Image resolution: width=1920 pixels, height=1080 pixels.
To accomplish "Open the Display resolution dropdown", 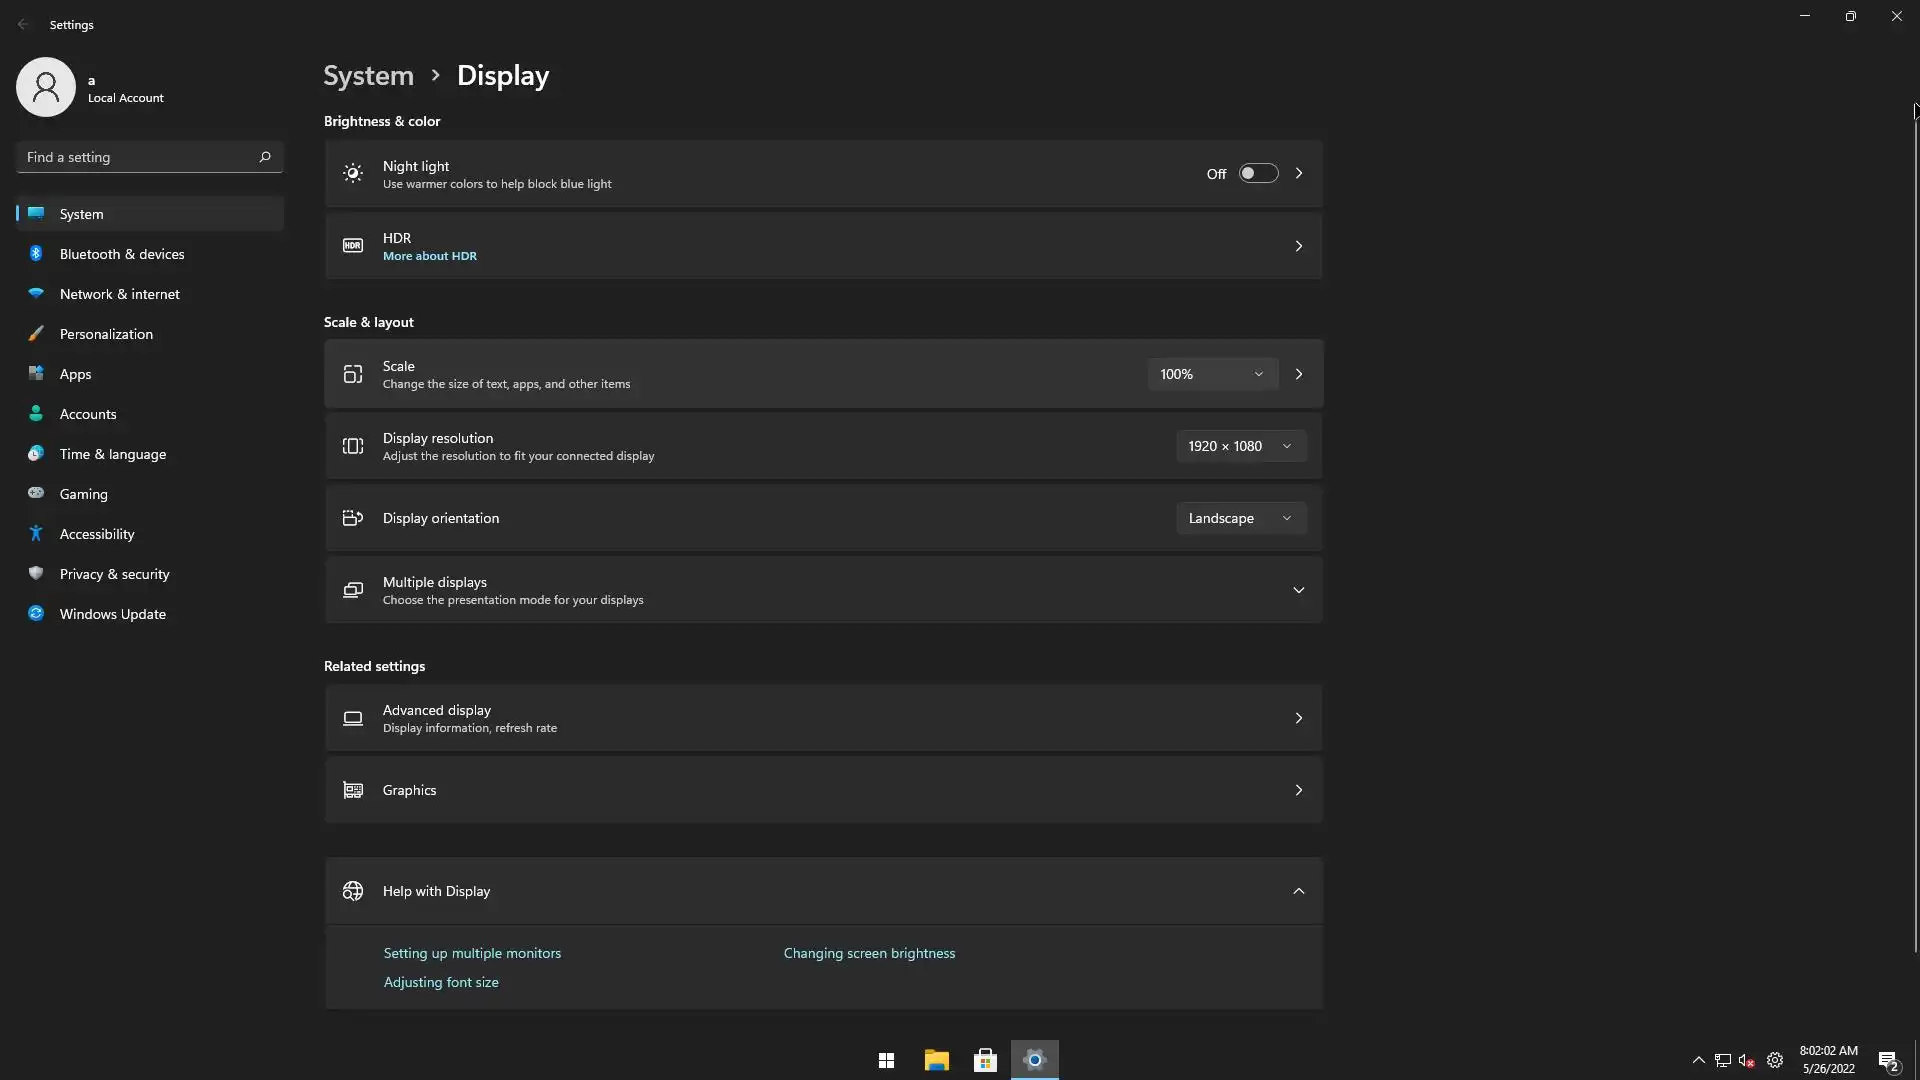I will click(x=1240, y=446).
